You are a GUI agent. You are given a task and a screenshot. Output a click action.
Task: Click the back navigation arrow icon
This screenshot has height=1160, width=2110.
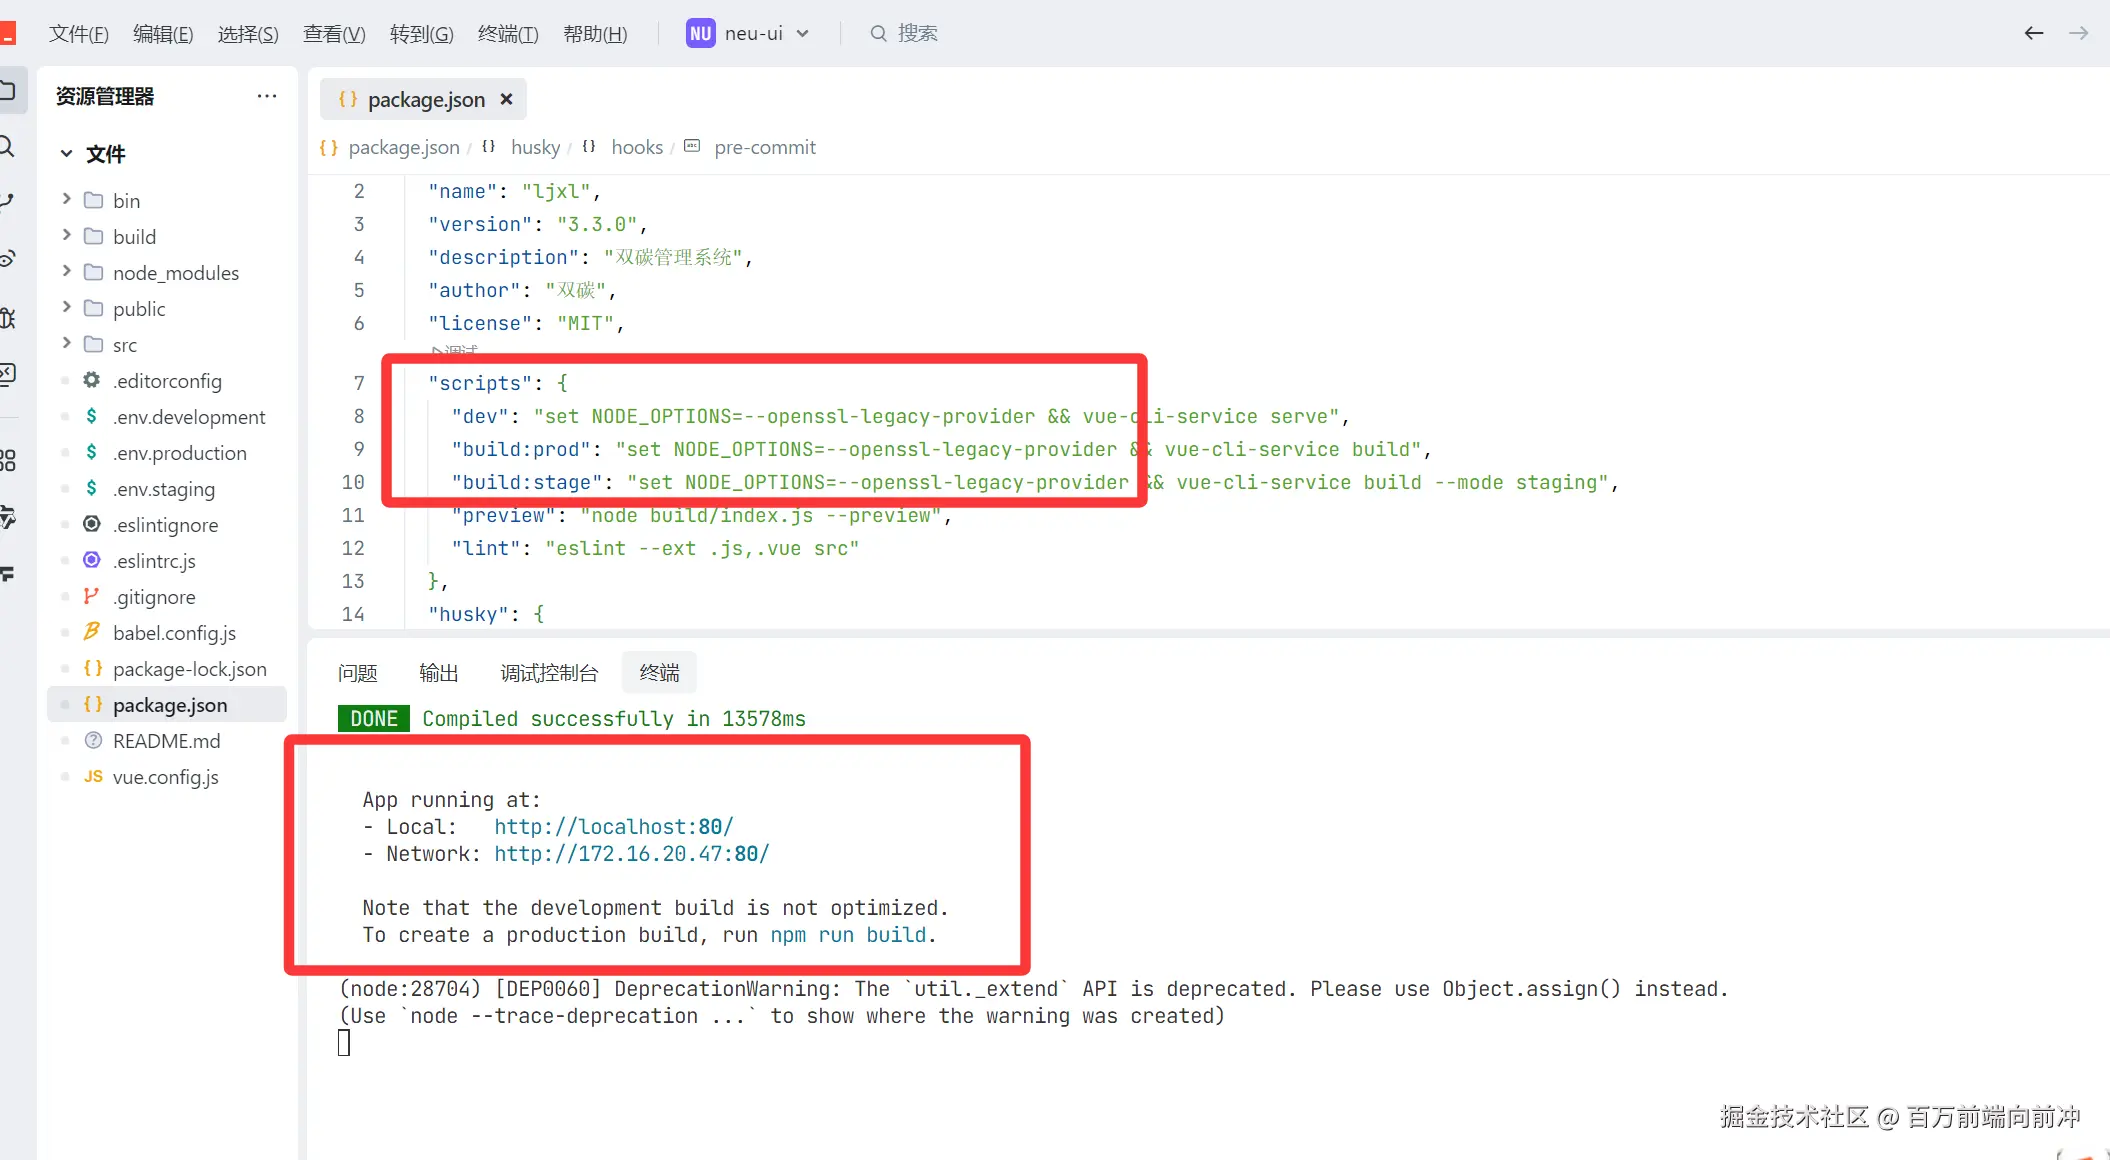(2033, 33)
